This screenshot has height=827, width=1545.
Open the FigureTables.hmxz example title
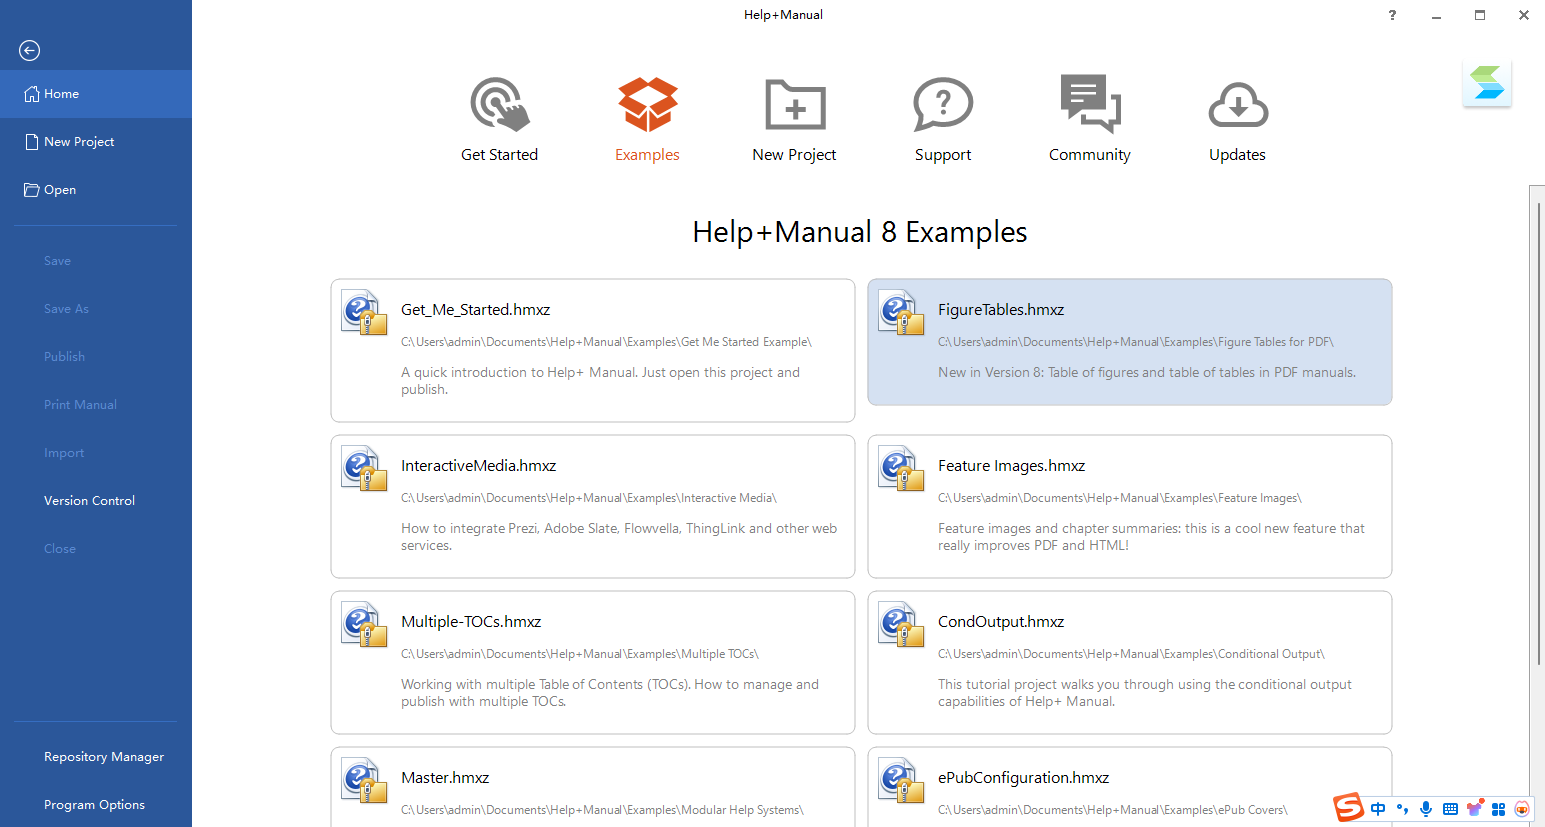1001,310
